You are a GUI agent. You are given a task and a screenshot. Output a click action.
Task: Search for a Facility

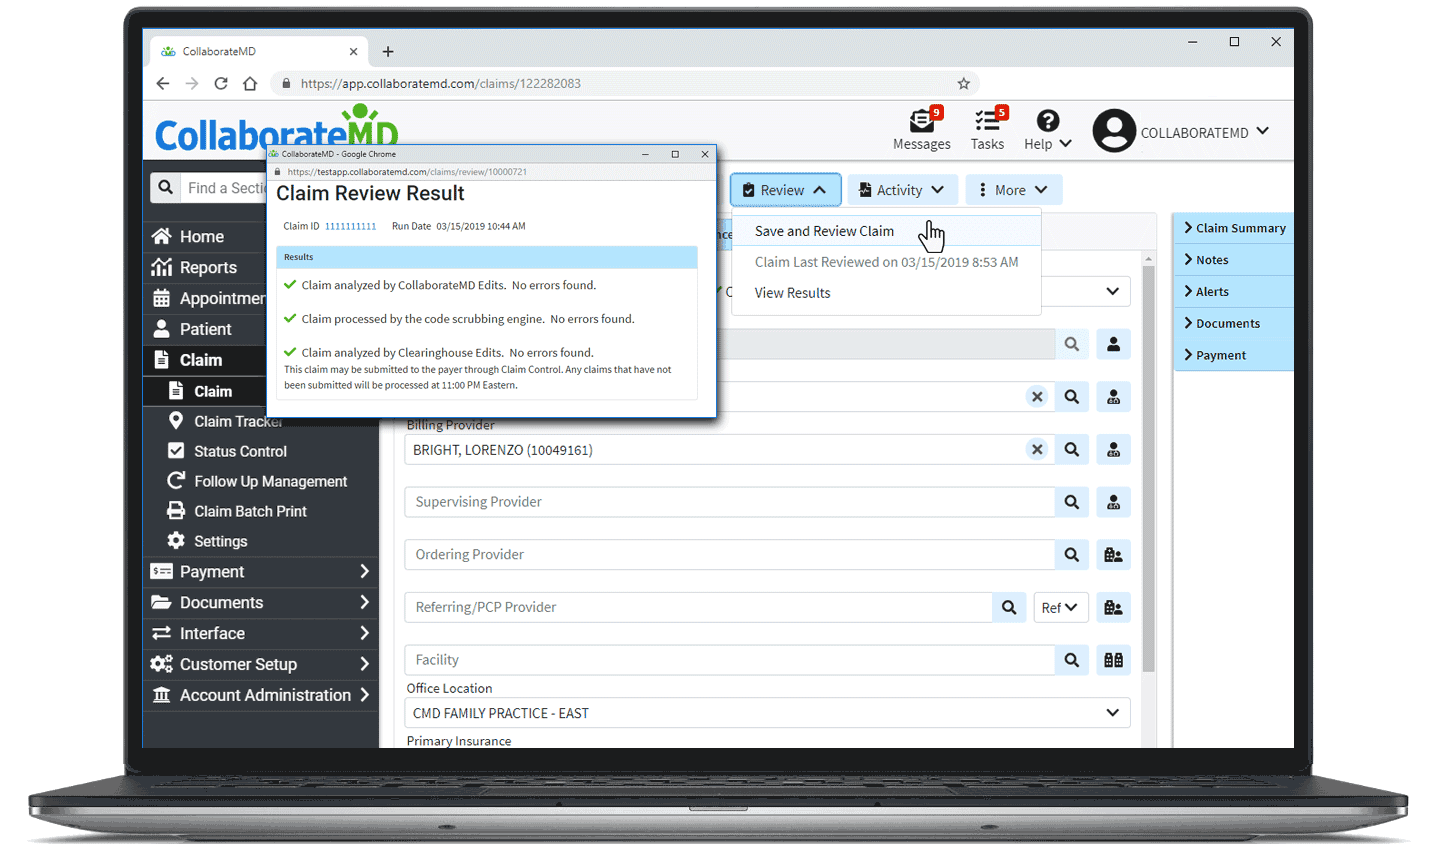pos(1072,660)
